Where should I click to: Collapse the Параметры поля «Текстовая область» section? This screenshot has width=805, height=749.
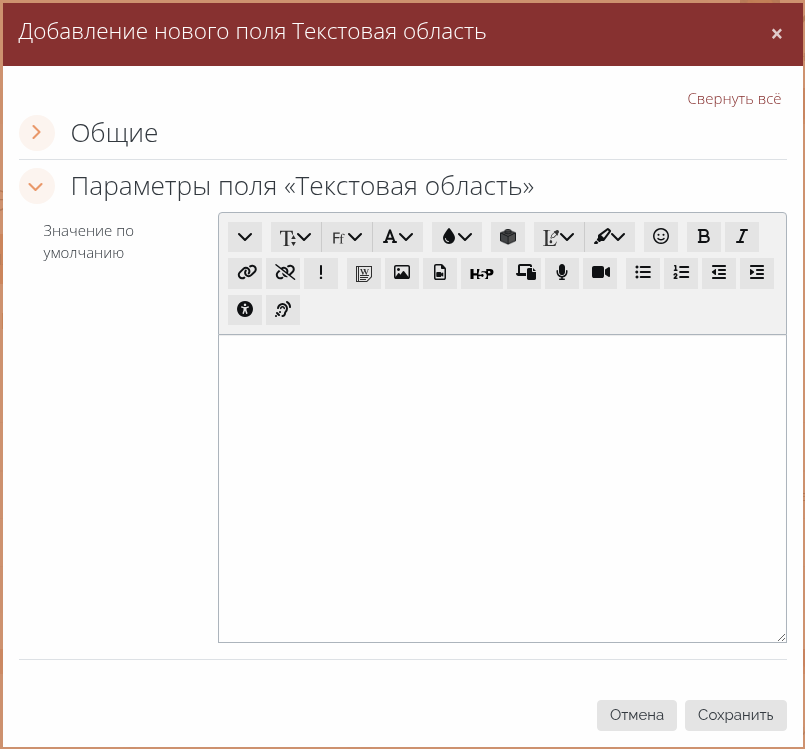click(x=37, y=186)
